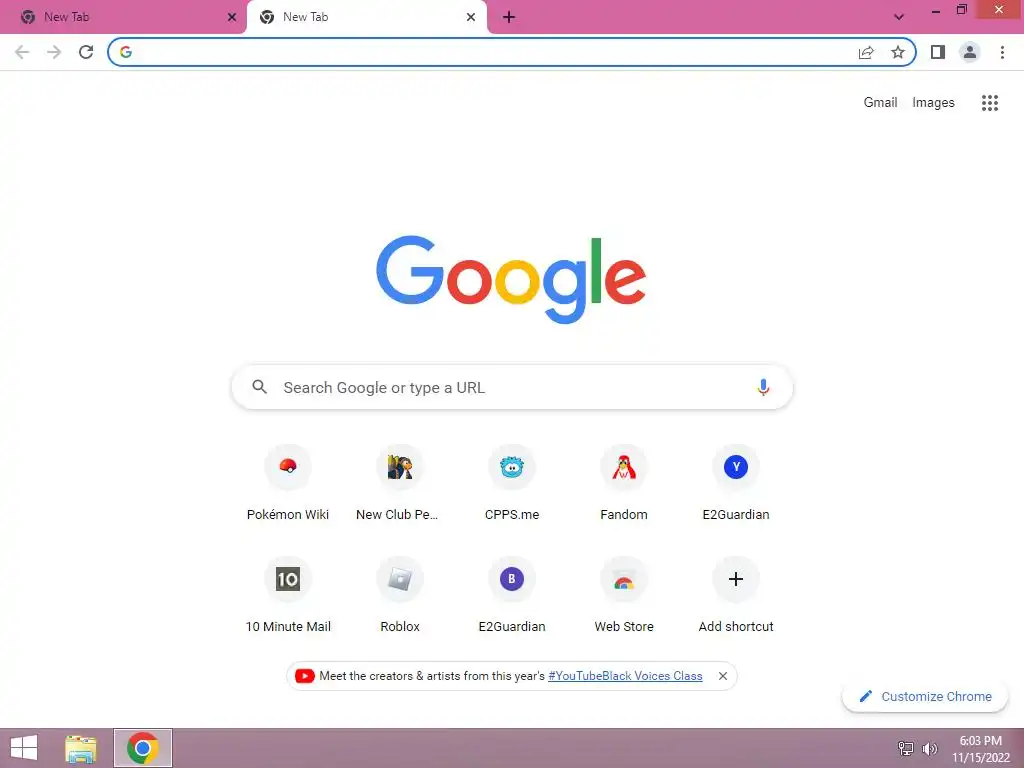Open the profile avatar menu
The image size is (1024, 768).
(x=970, y=52)
